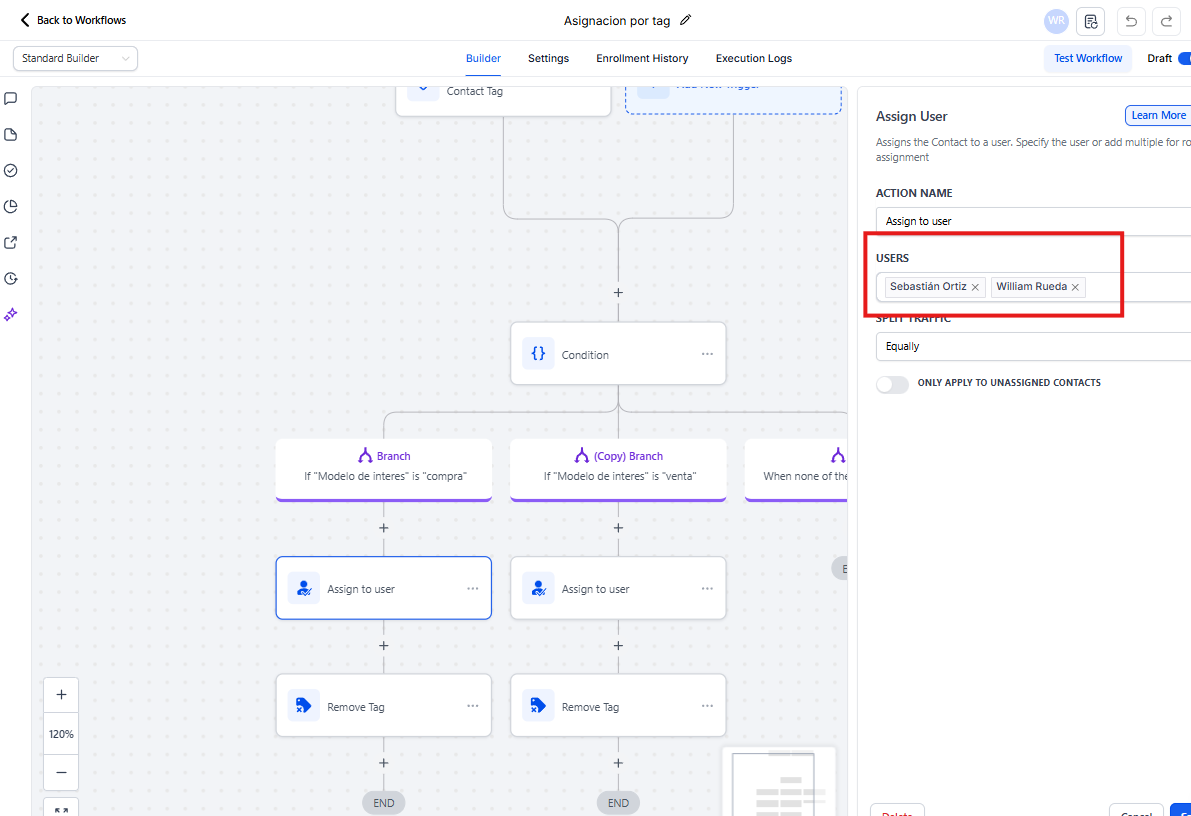Remove William Rueda from users

[x=1075, y=287]
